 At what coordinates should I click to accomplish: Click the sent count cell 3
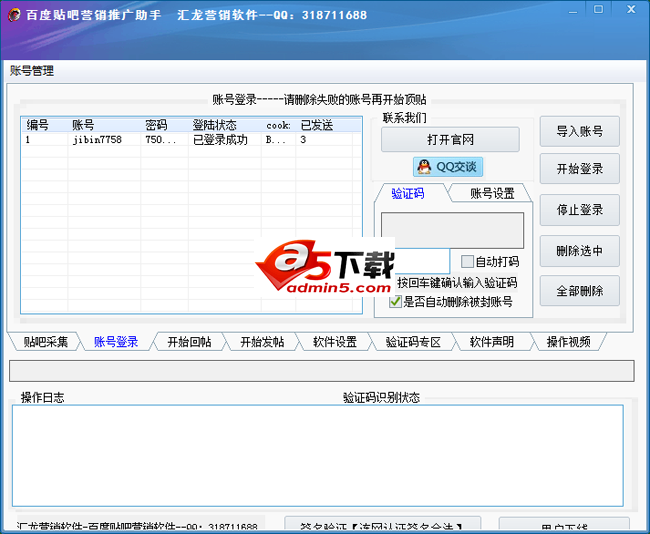click(x=303, y=140)
